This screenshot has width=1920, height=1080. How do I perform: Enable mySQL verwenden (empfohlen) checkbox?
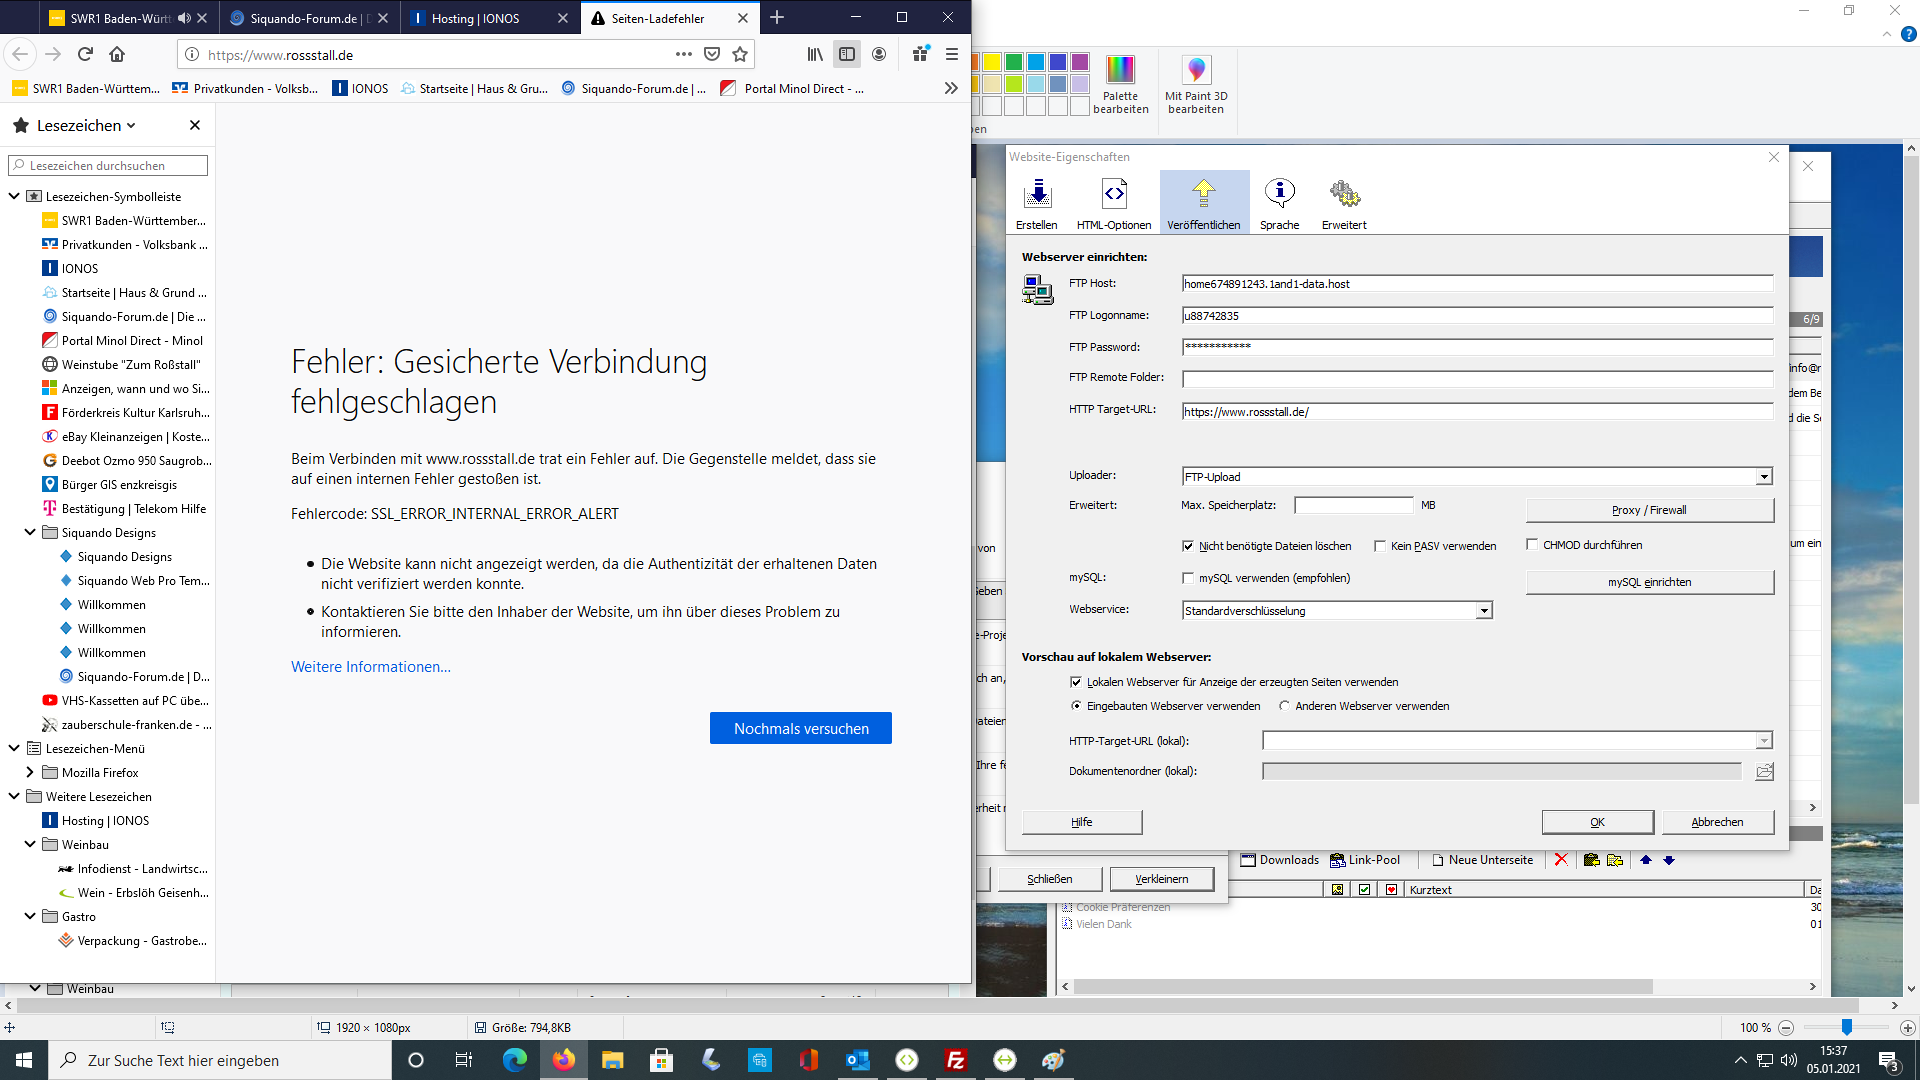coord(1188,578)
